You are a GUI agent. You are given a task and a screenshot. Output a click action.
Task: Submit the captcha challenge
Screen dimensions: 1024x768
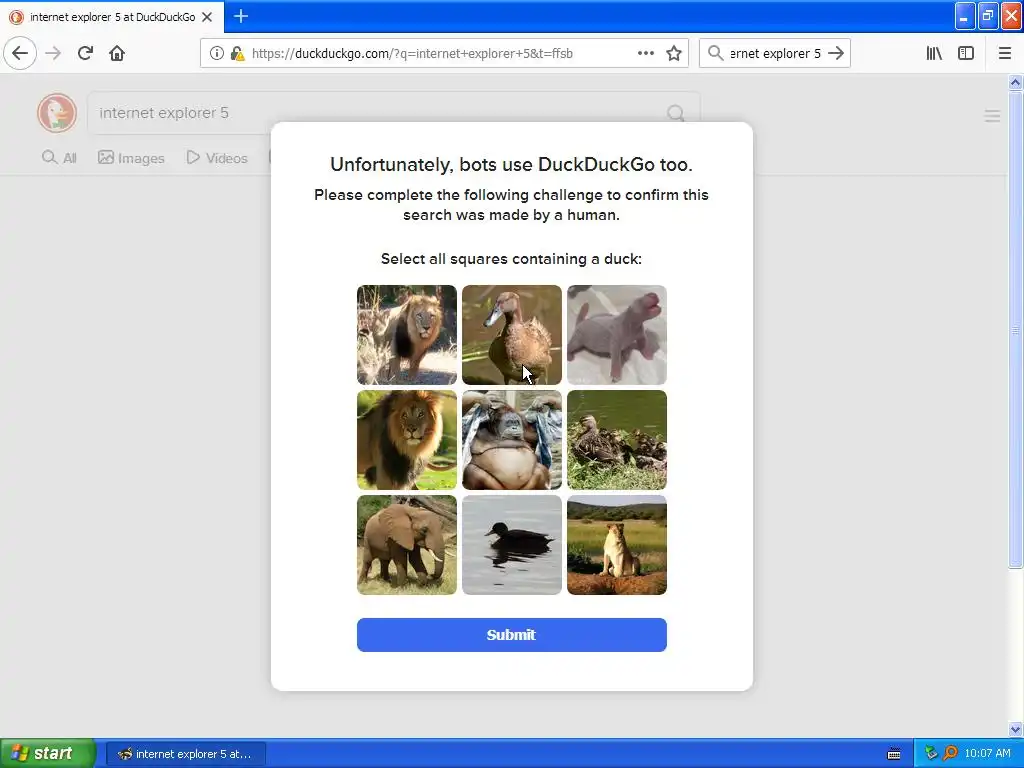point(512,635)
